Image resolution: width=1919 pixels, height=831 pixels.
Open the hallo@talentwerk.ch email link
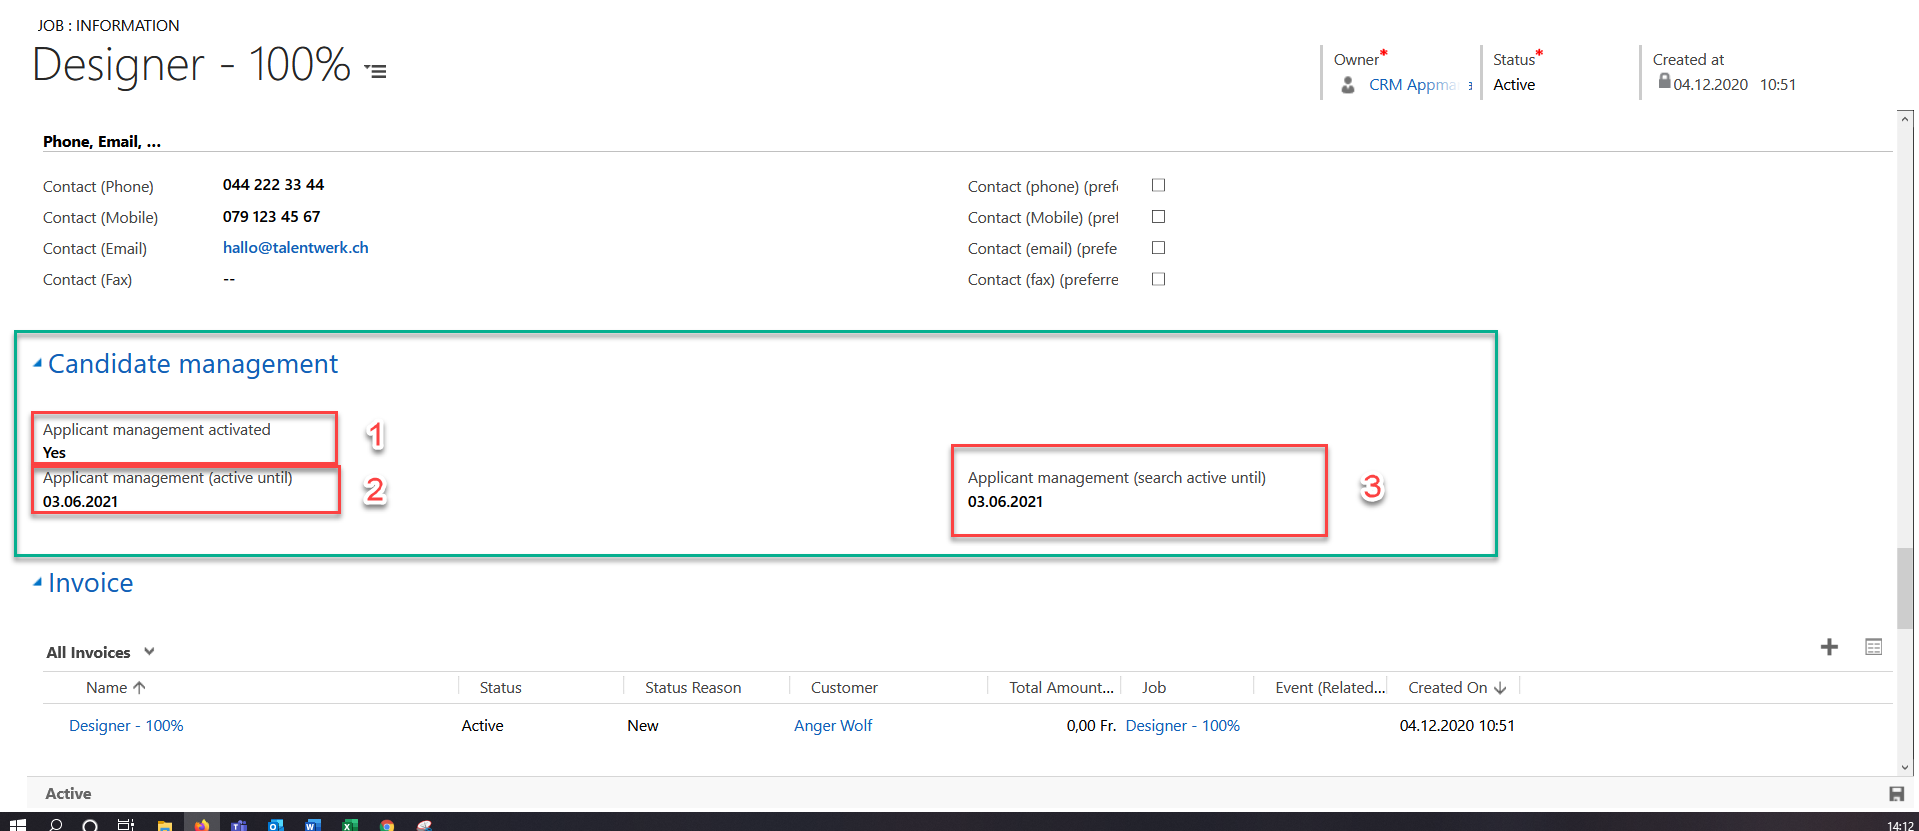point(296,248)
